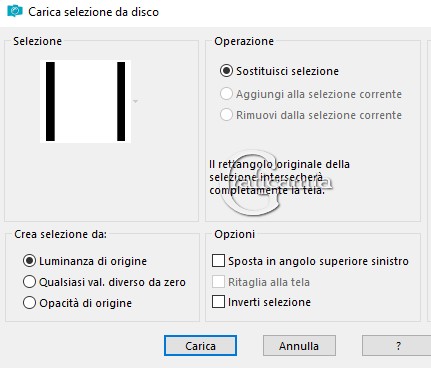Click the Crea selezione da: label

click(60, 234)
